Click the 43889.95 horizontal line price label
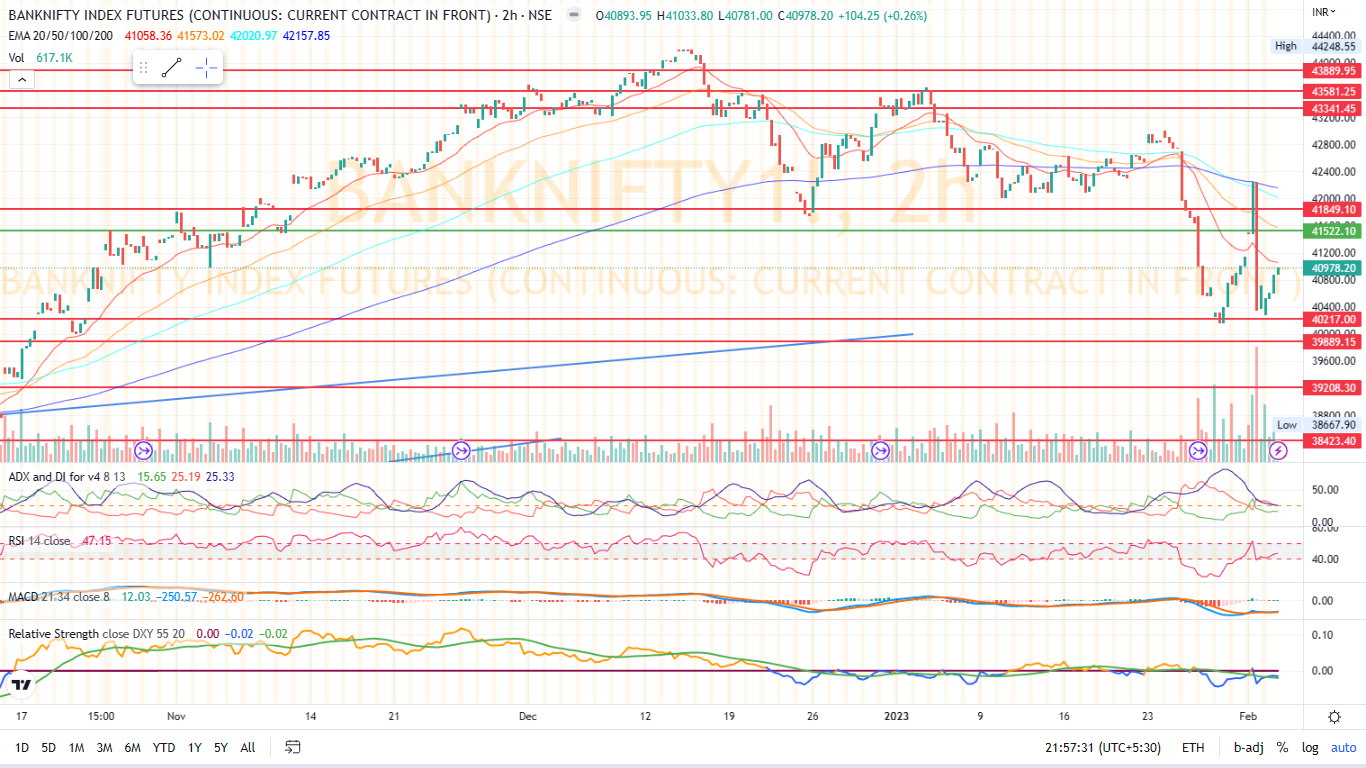This screenshot has width=1366, height=768. point(1333,71)
